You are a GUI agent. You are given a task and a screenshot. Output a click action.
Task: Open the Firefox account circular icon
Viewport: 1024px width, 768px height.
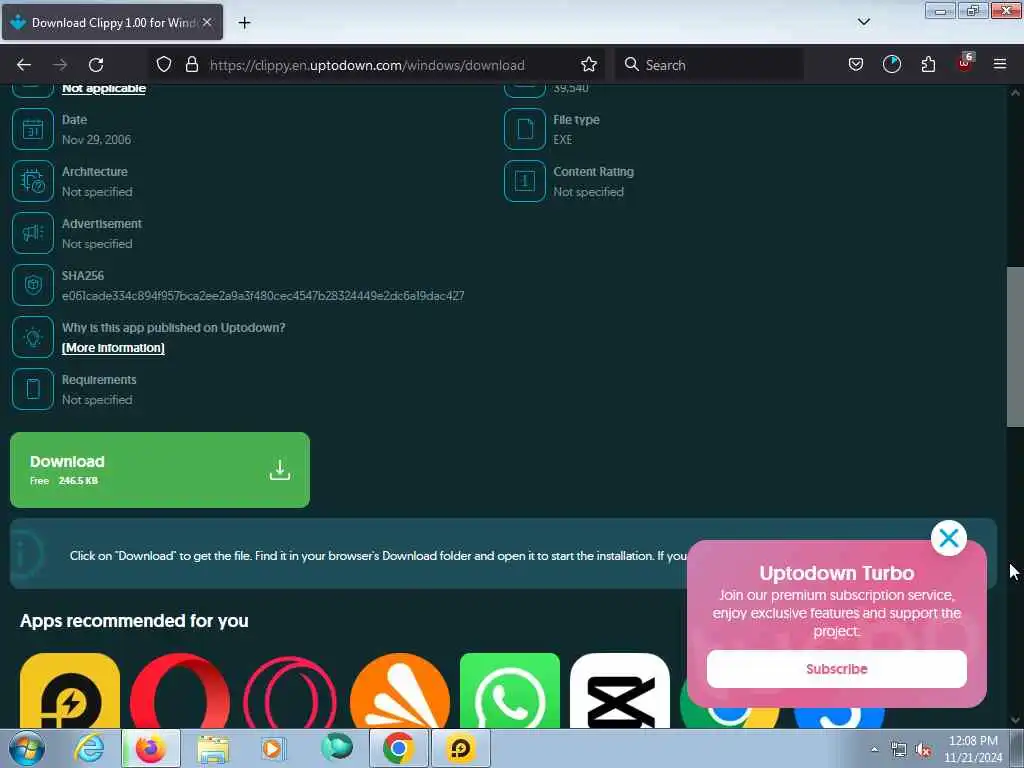[891, 65]
